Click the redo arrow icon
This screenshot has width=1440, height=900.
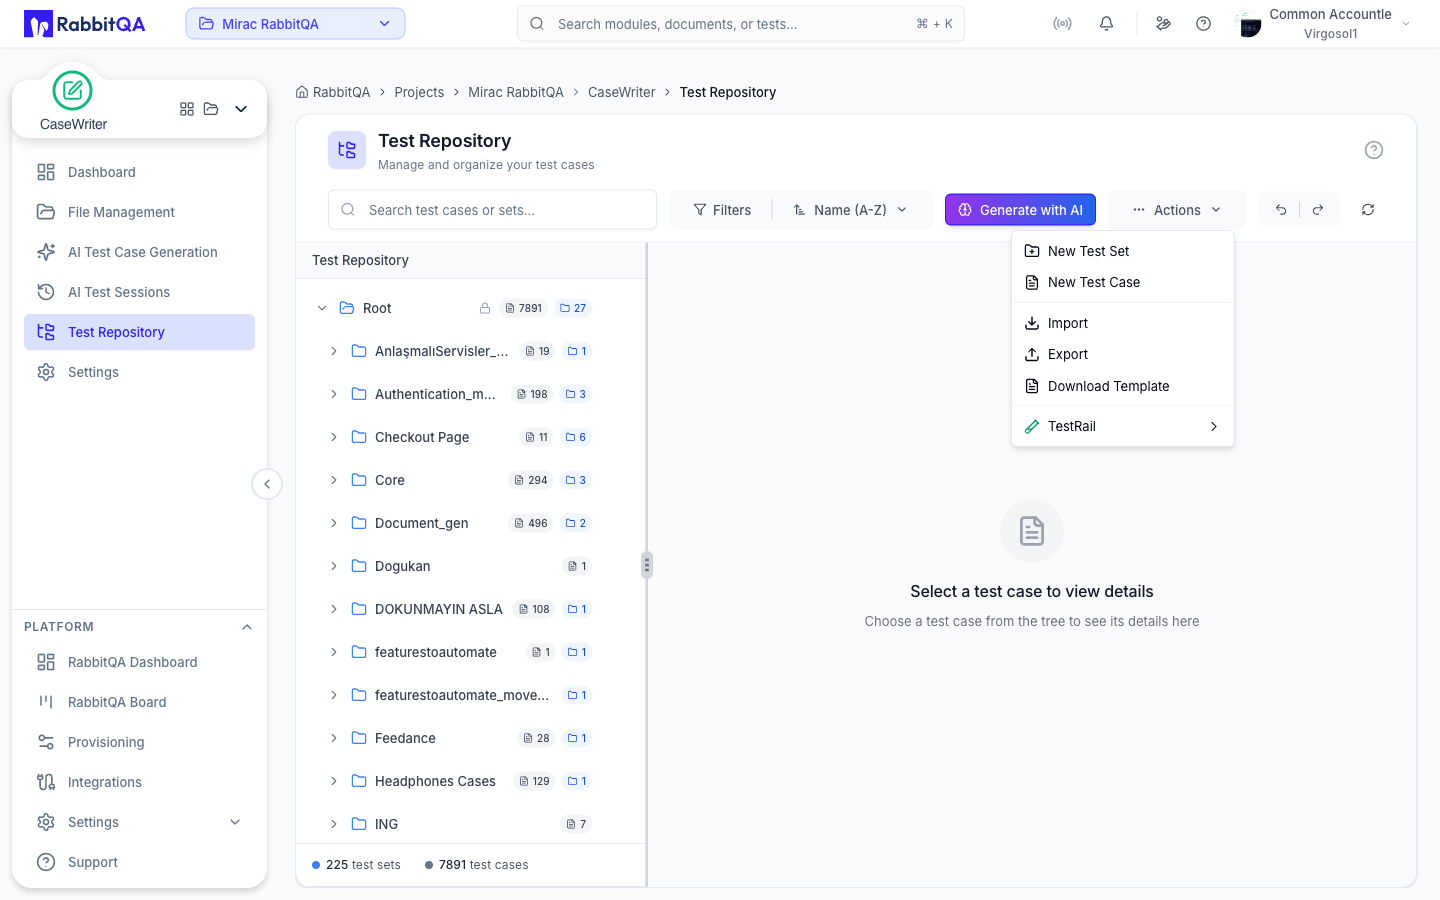(x=1318, y=210)
